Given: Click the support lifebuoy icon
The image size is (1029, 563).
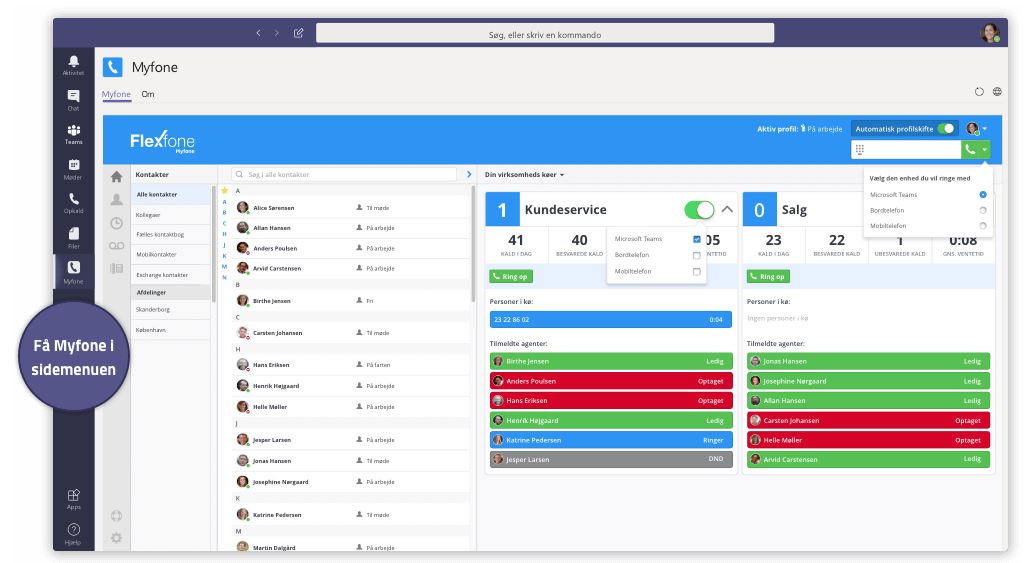Looking at the screenshot, I should tap(117, 516).
